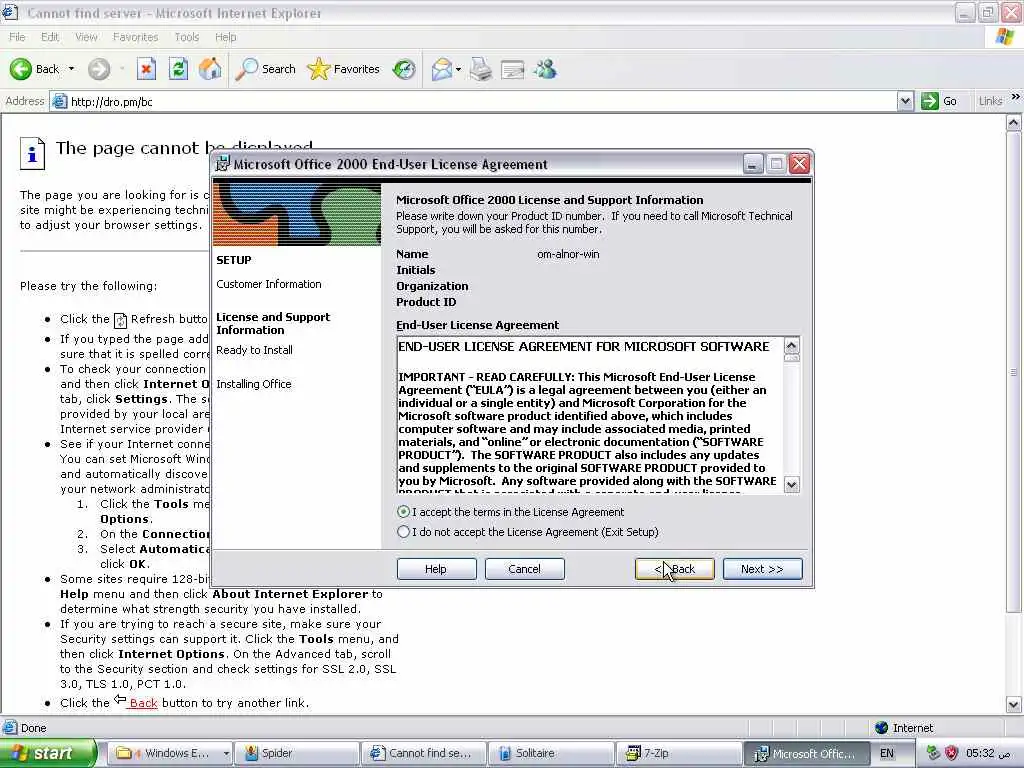Expand the Mail button dropdown arrow
The height and width of the screenshot is (768, 1024).
[458, 69]
